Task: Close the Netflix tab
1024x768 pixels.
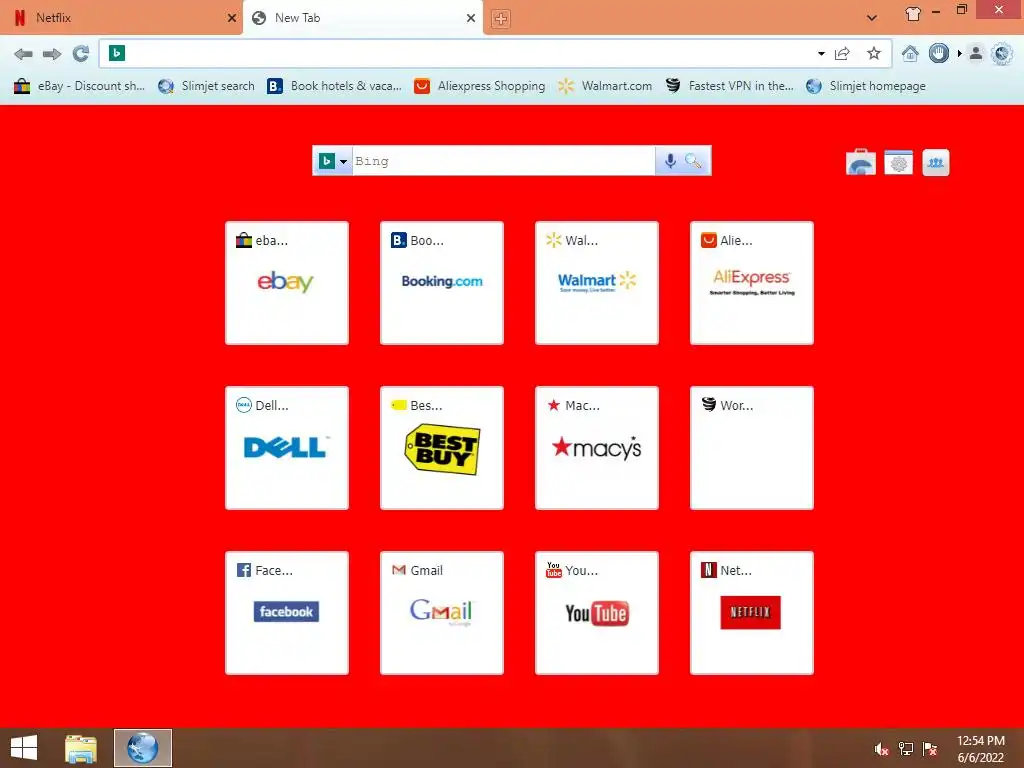Action: 232,18
